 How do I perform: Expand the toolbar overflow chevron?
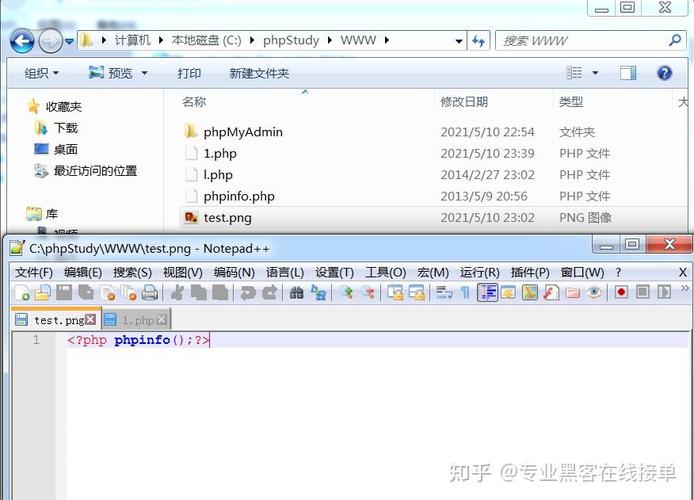point(684,289)
